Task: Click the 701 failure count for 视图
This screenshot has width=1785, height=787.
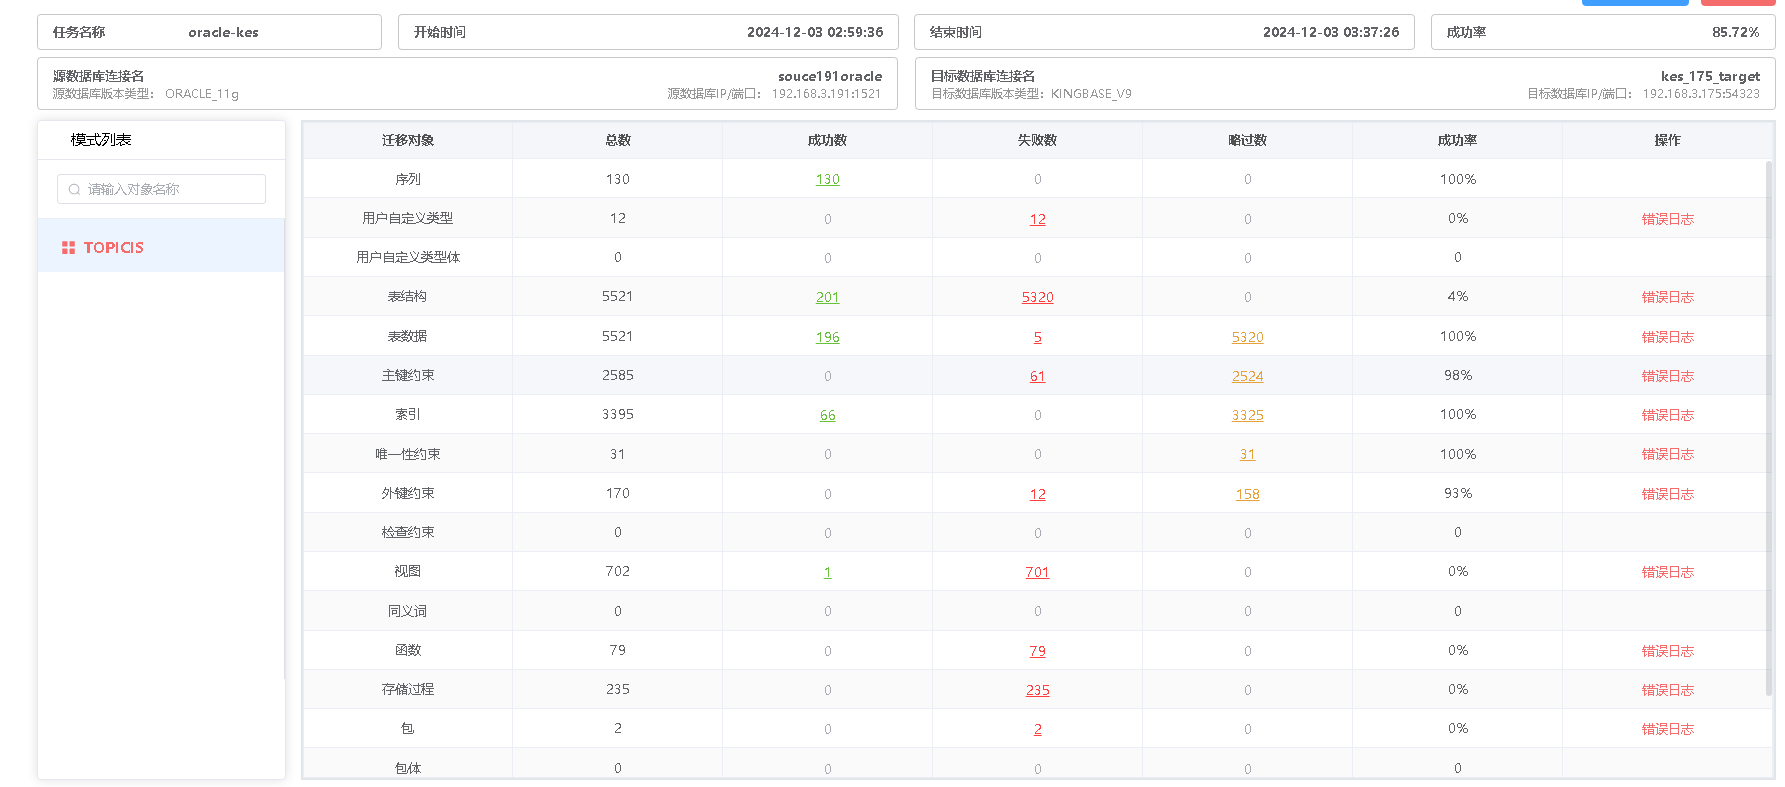Action: tap(1037, 572)
